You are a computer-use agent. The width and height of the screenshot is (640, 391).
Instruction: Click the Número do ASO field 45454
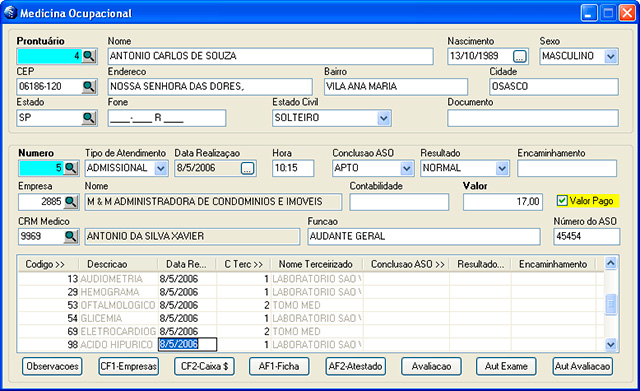(x=587, y=237)
